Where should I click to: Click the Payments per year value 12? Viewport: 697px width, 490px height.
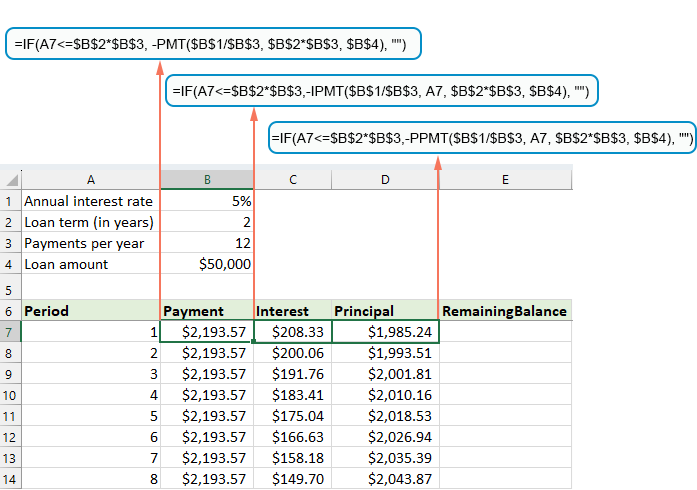click(x=207, y=243)
